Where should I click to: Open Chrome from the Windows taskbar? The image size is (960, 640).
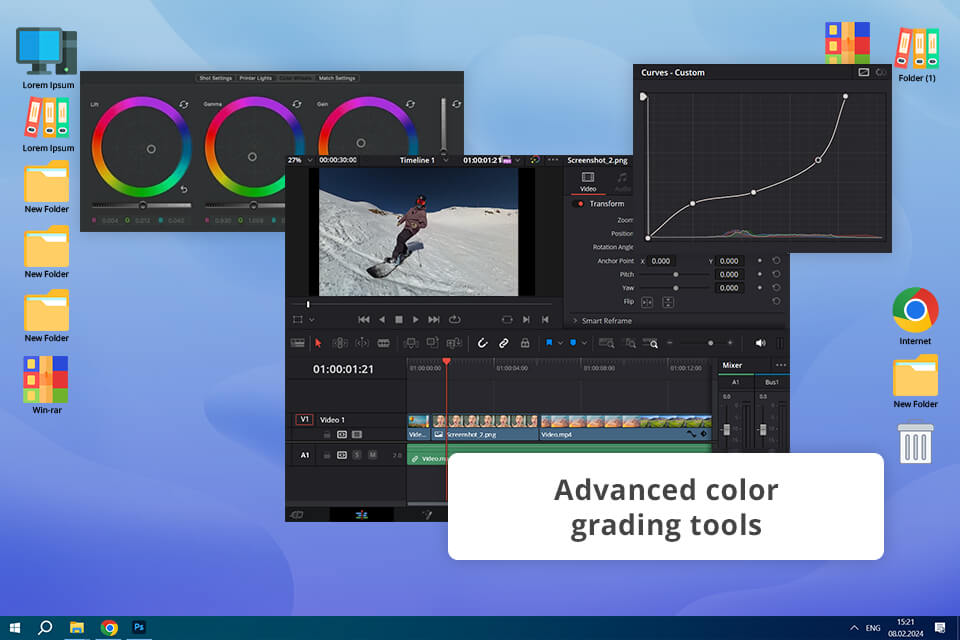tap(109, 627)
